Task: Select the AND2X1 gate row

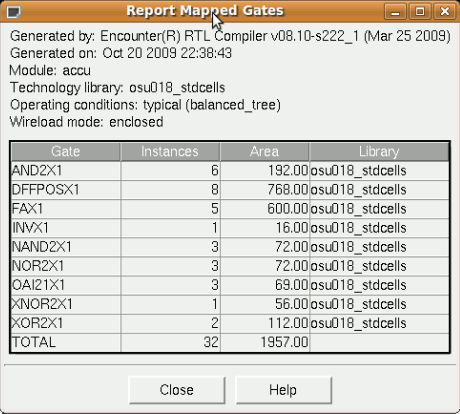Action: click(x=230, y=171)
